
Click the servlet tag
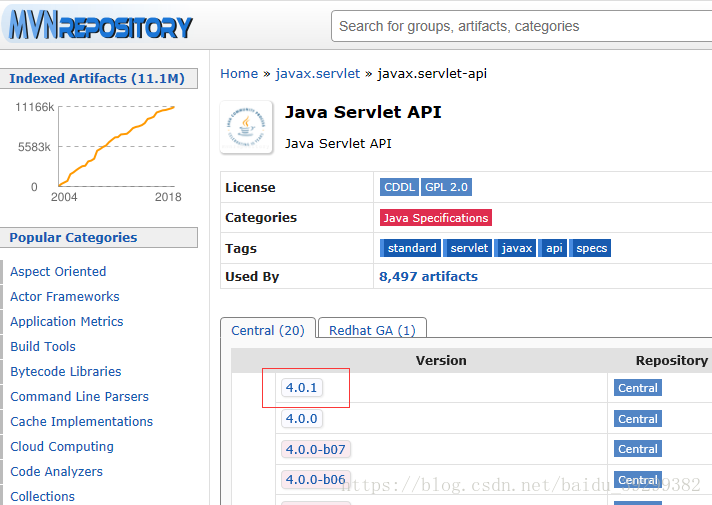(x=468, y=248)
